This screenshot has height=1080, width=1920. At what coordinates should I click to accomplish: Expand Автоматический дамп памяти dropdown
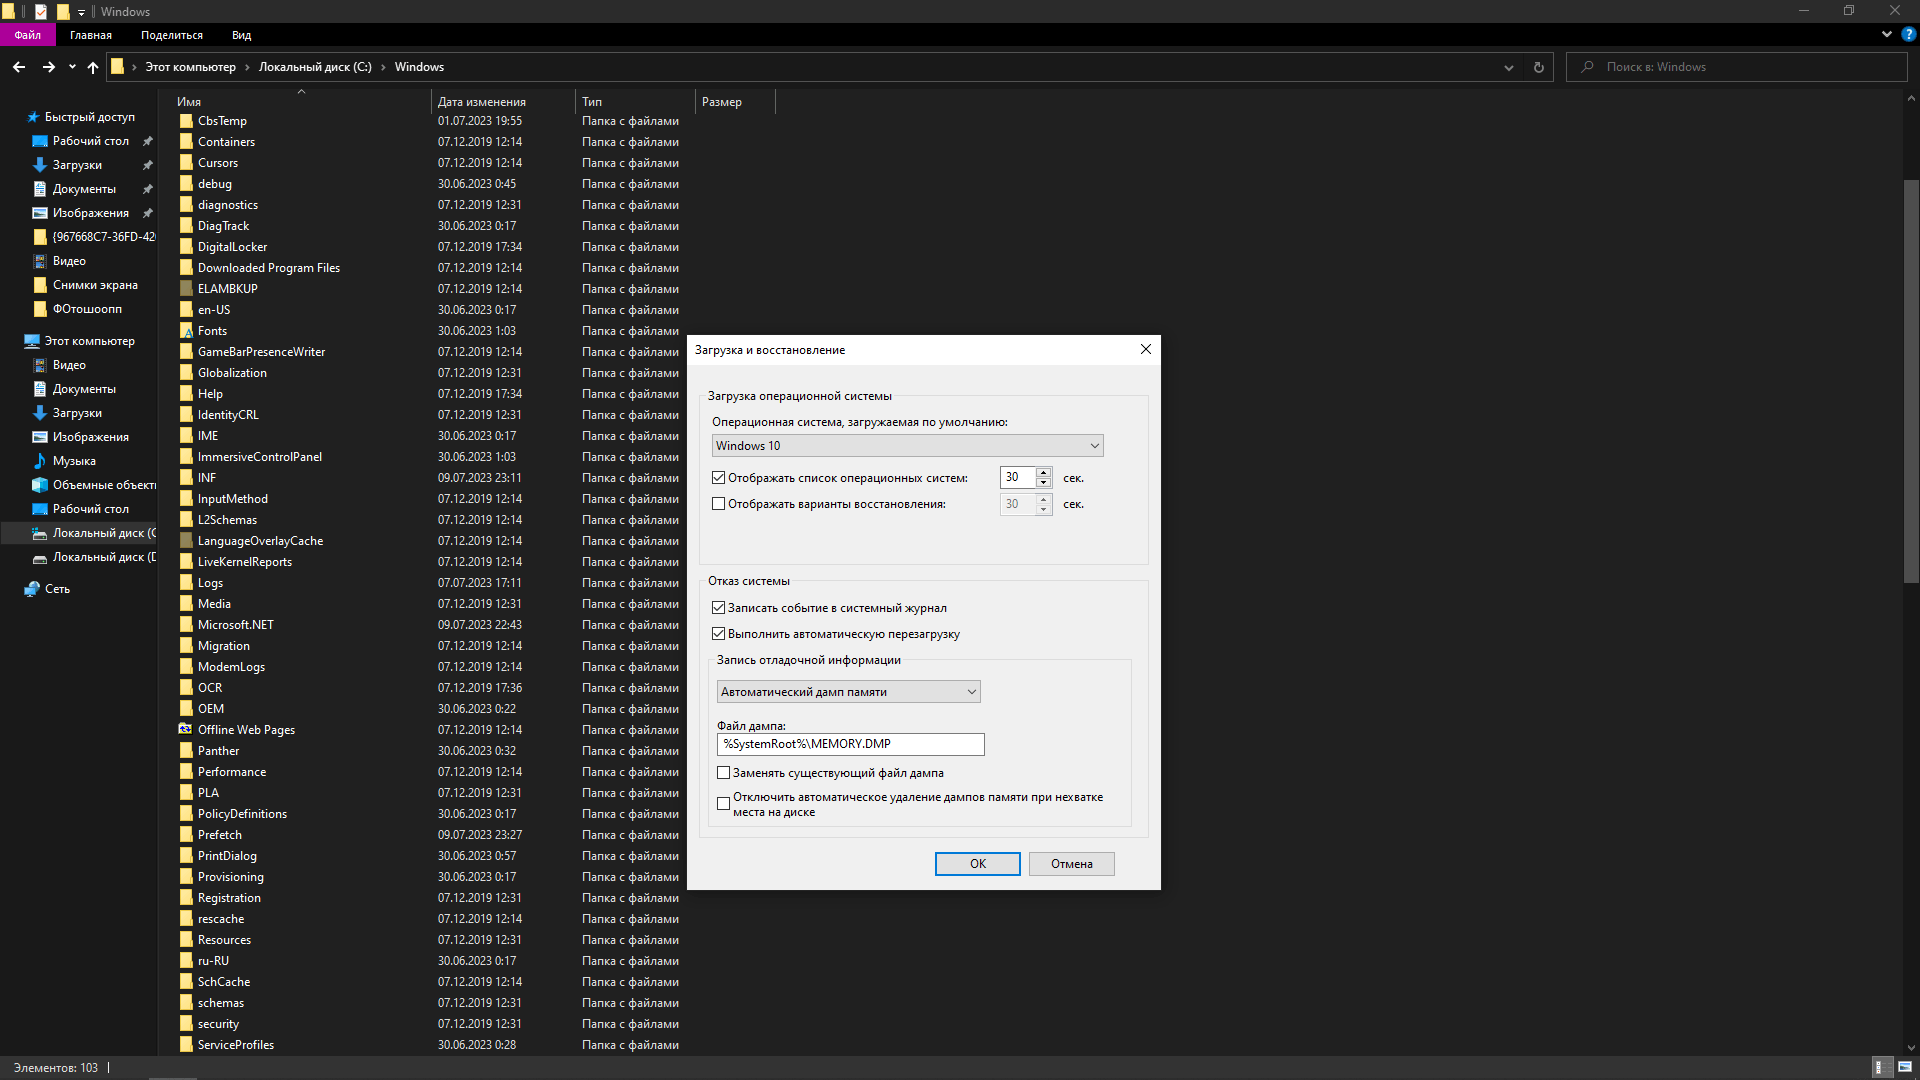(x=848, y=692)
